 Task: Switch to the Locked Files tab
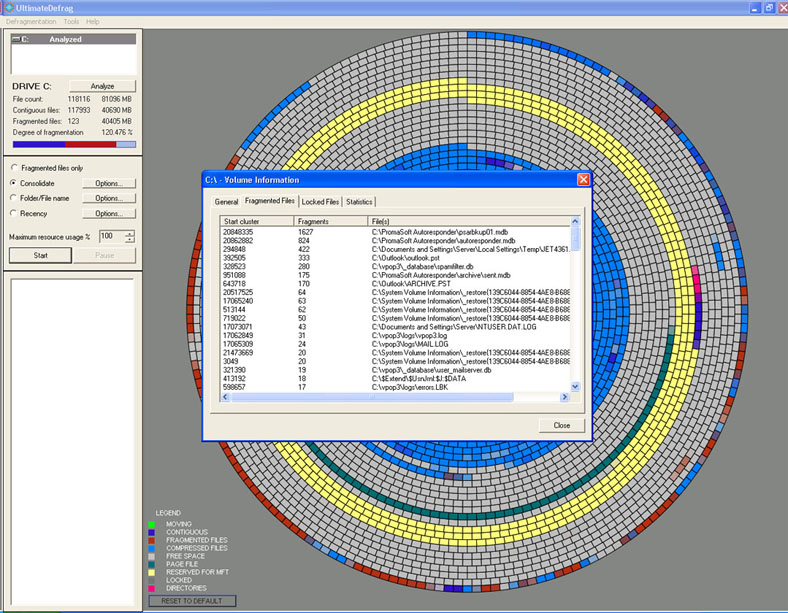320,202
